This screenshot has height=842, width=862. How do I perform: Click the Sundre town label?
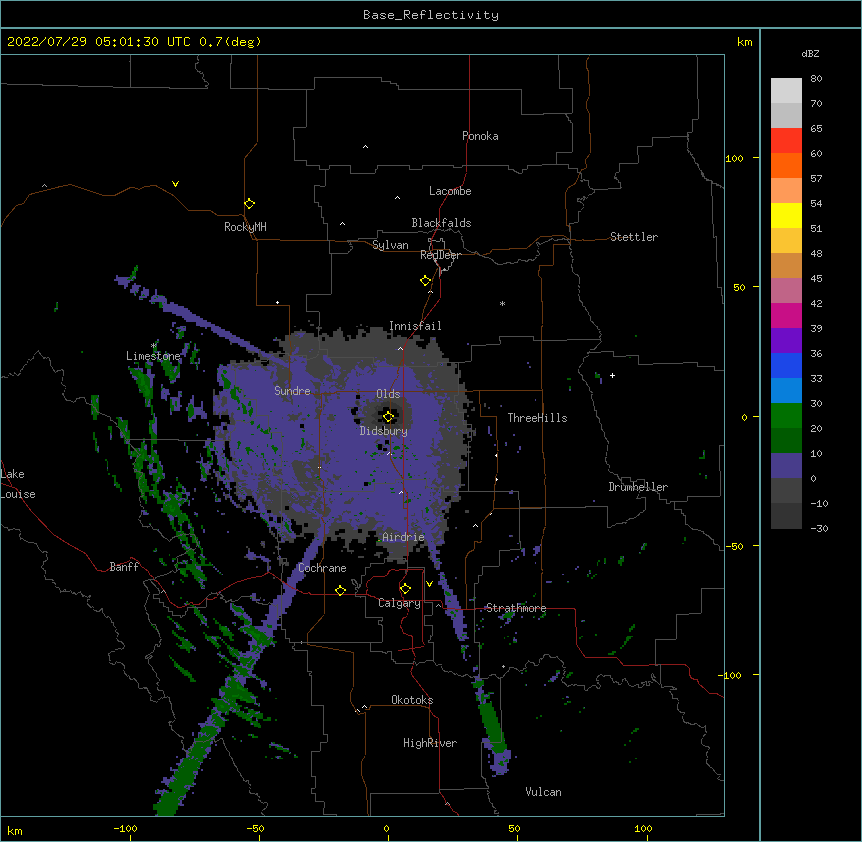pos(292,391)
